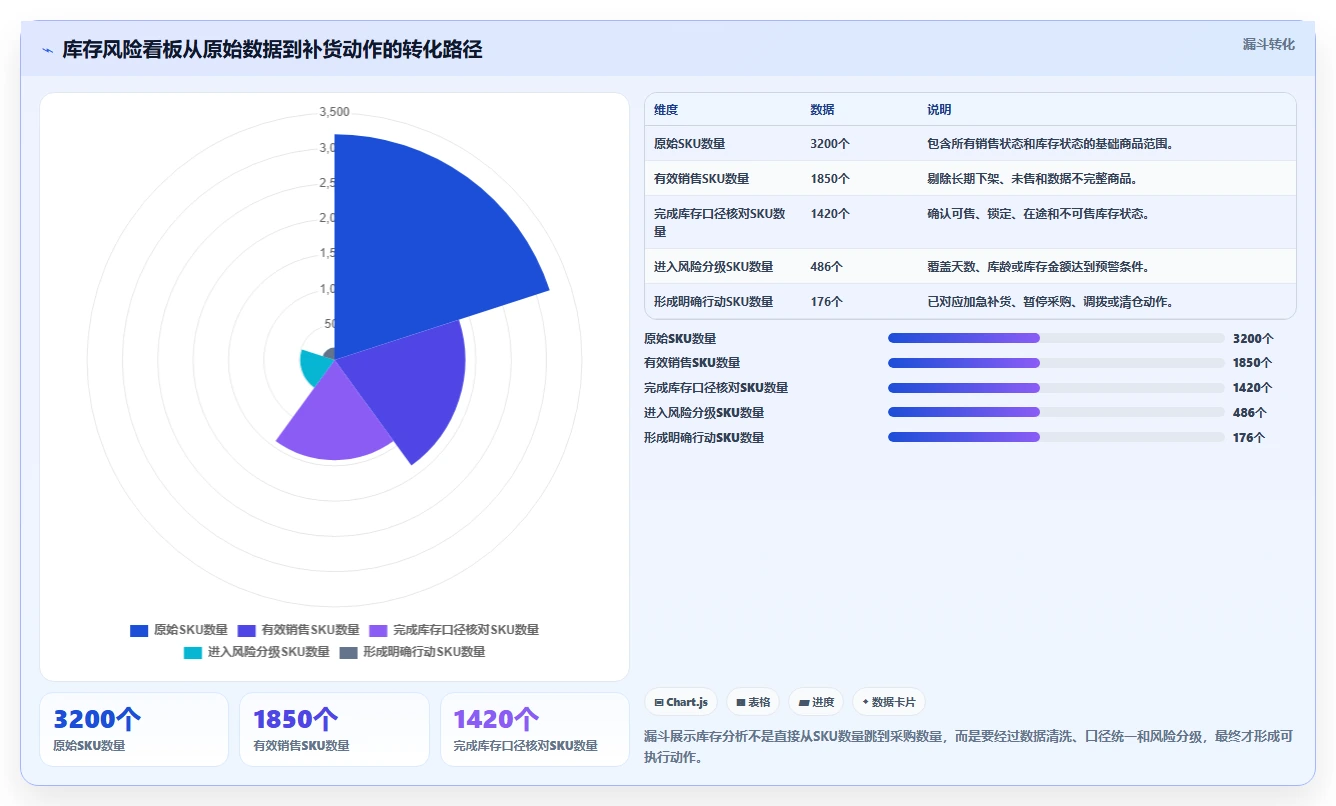Click table cell 486个
The height and width of the screenshot is (806, 1336).
coord(827,267)
